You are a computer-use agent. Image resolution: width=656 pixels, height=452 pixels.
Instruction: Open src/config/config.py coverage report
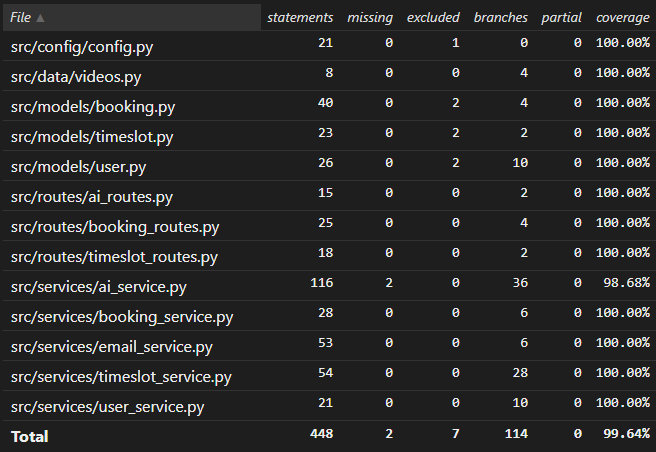pos(81,46)
